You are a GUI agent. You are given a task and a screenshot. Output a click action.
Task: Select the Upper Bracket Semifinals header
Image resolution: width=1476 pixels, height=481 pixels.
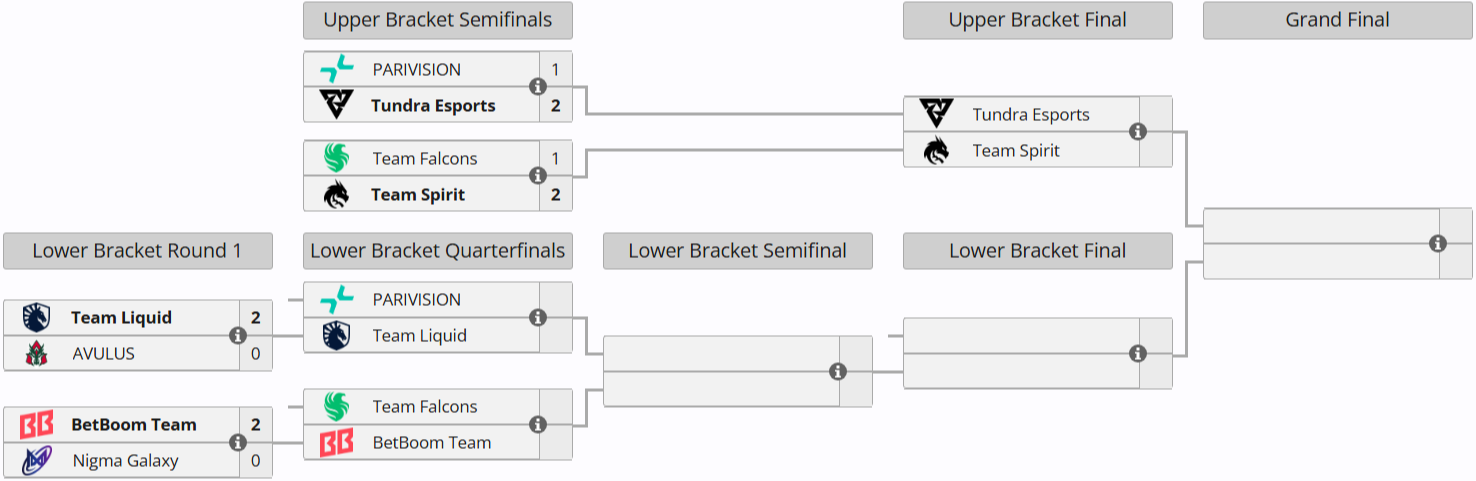click(x=438, y=20)
